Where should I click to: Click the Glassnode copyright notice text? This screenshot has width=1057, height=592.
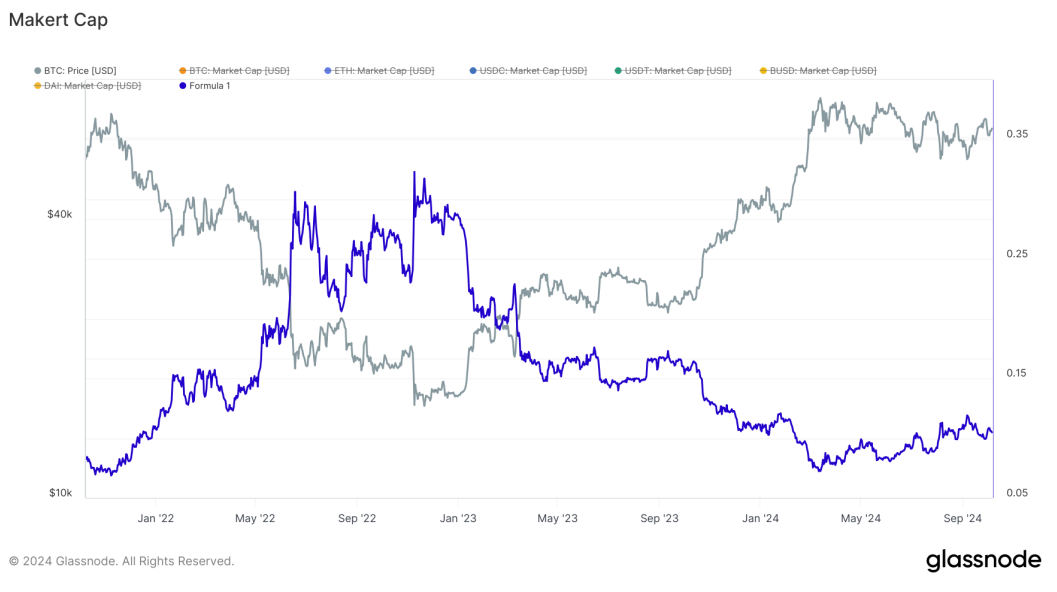click(121, 561)
